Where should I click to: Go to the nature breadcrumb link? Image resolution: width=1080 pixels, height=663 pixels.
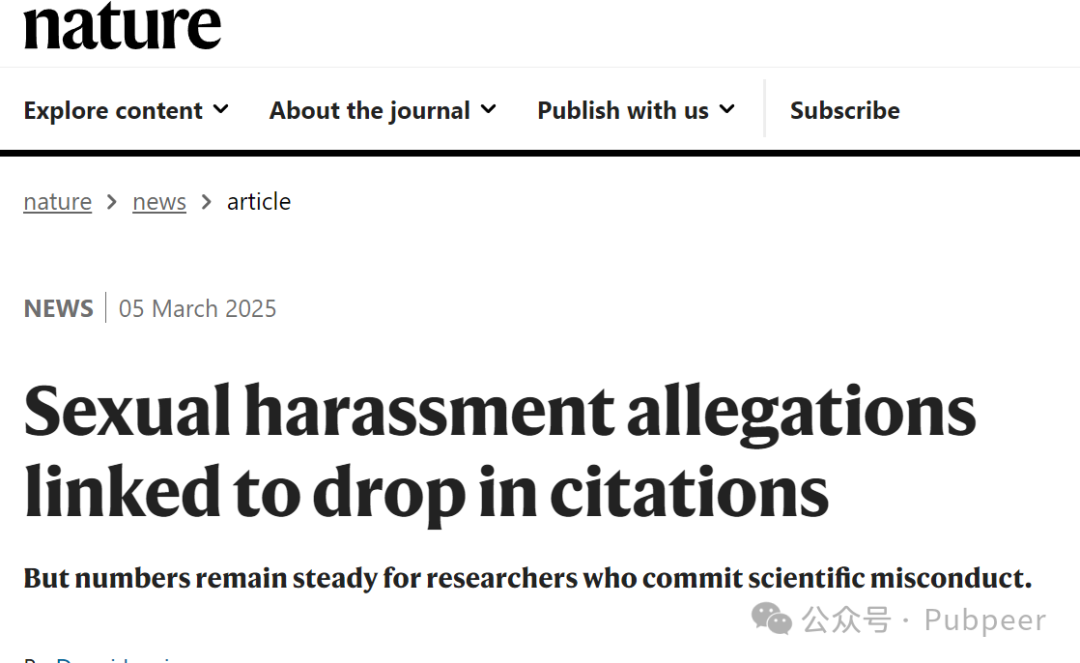[x=57, y=202]
